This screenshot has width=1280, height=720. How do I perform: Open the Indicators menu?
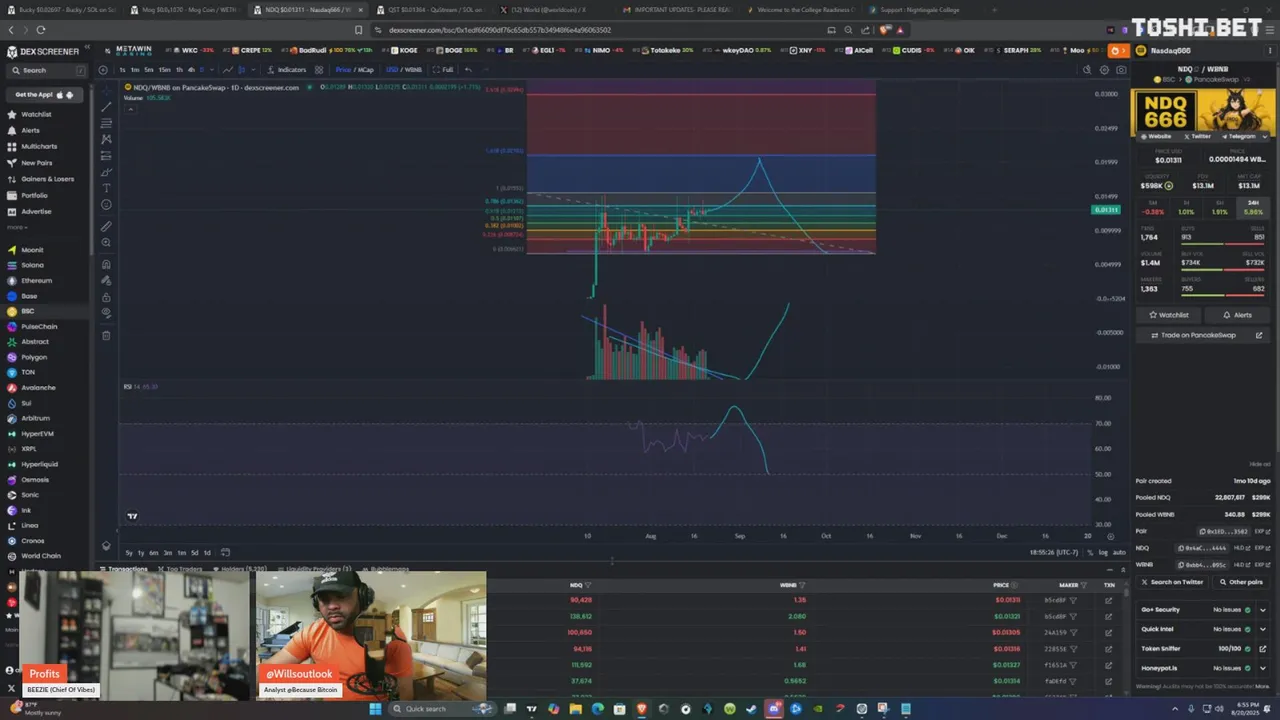(x=287, y=70)
